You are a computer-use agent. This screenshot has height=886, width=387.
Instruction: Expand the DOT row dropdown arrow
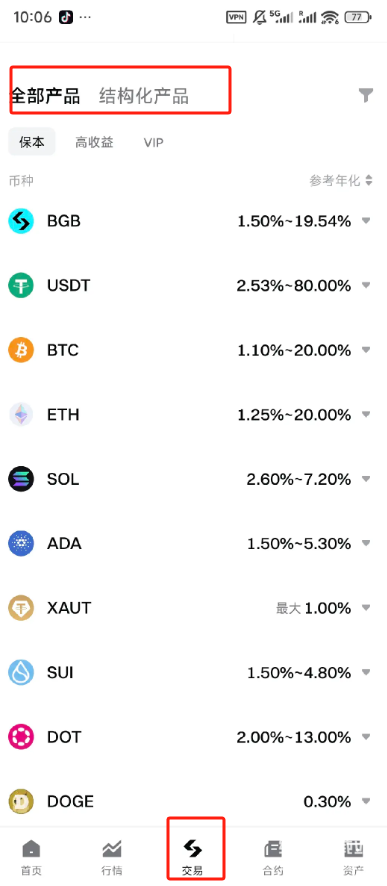coord(366,737)
